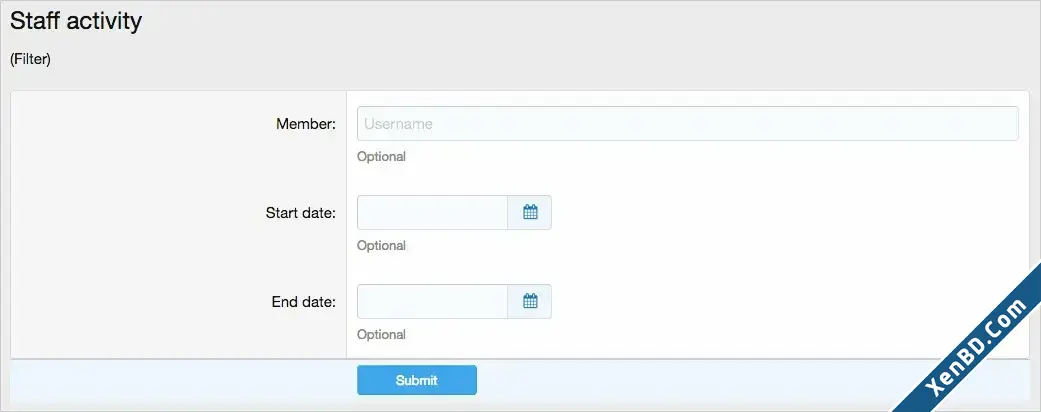1041x412 pixels.
Task: Click the Start date: label
Action: [x=301, y=213]
